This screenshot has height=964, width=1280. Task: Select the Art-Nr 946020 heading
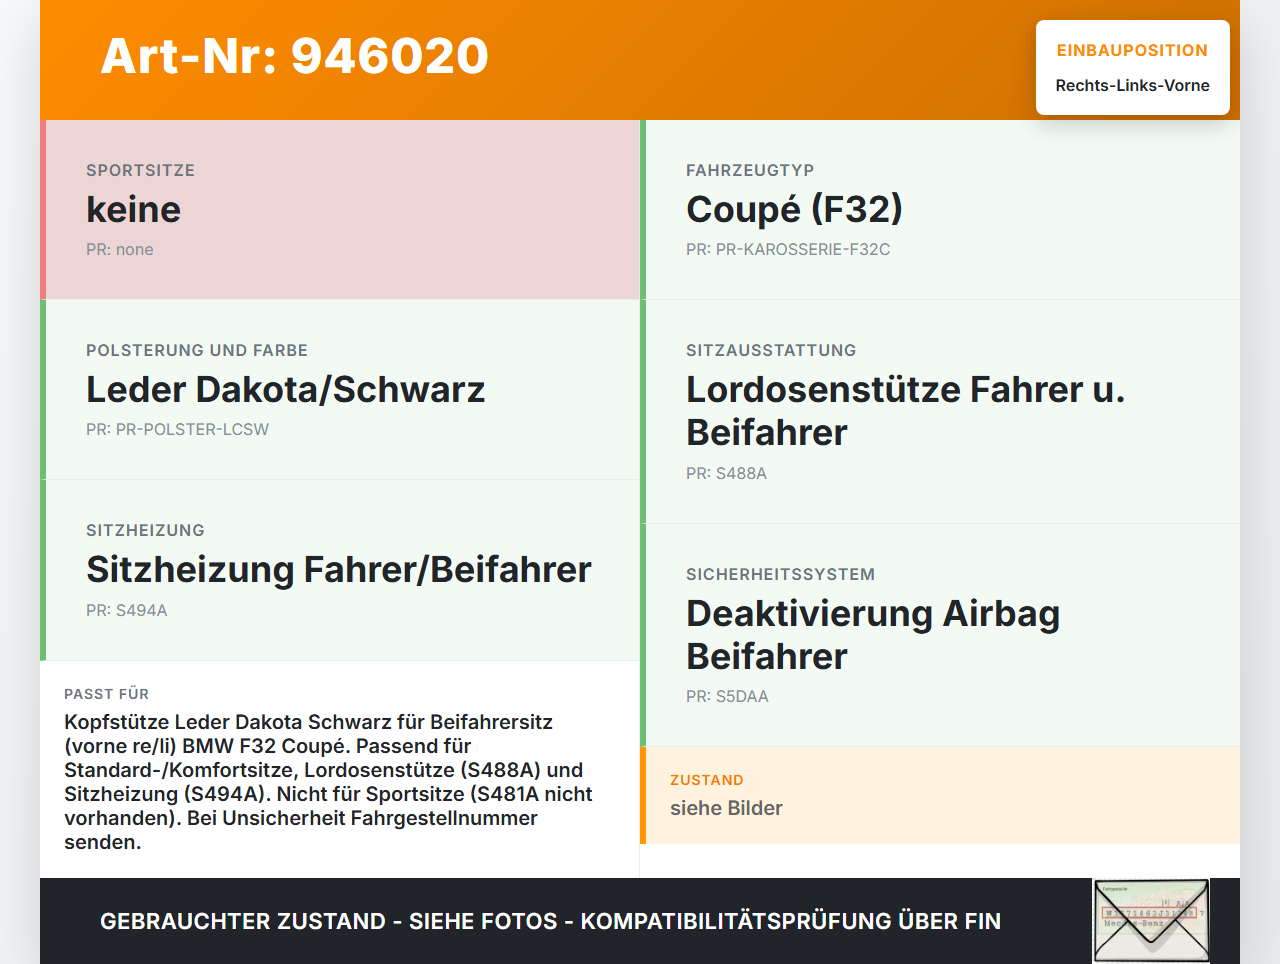295,56
